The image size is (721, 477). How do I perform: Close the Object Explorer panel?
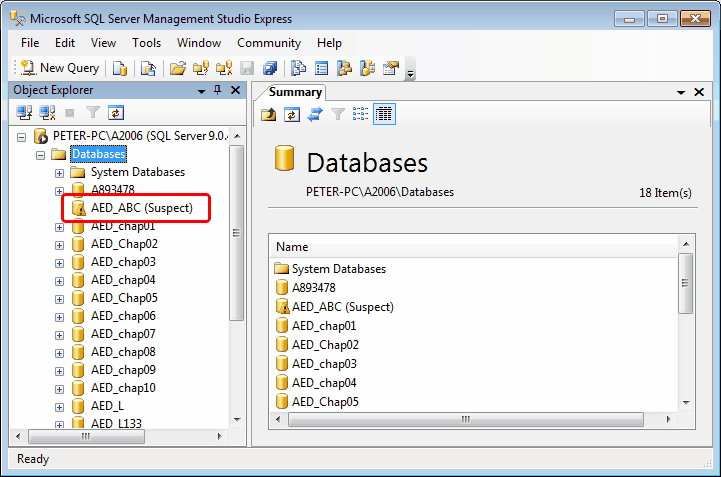[235, 90]
